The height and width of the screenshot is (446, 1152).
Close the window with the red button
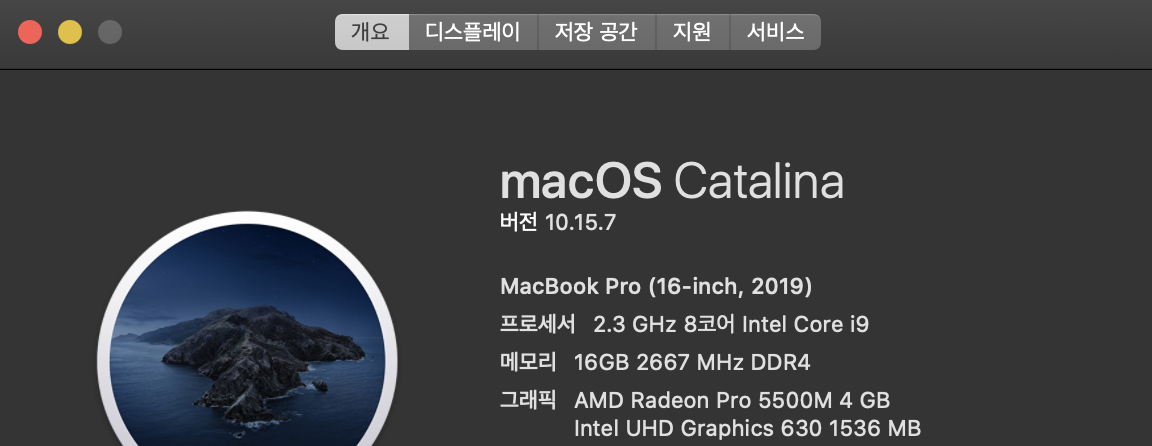tap(30, 32)
